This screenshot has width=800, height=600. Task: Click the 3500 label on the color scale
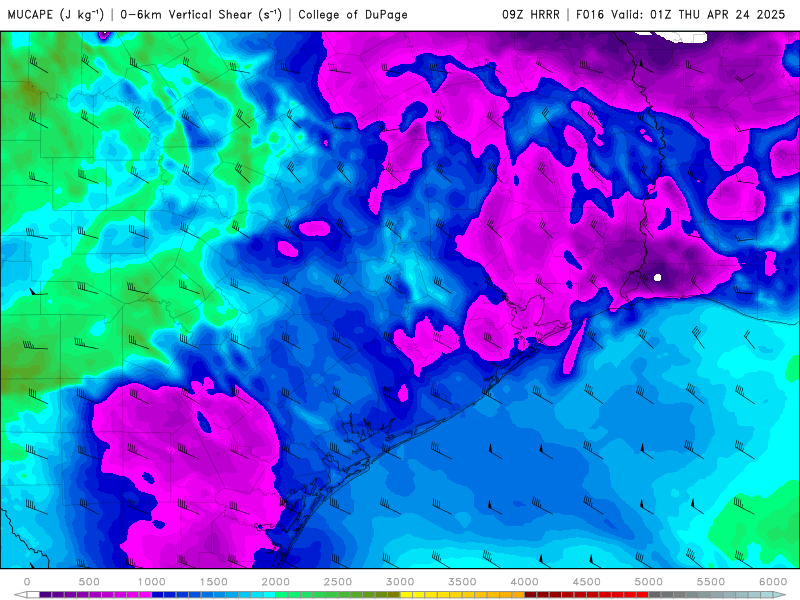click(x=462, y=582)
